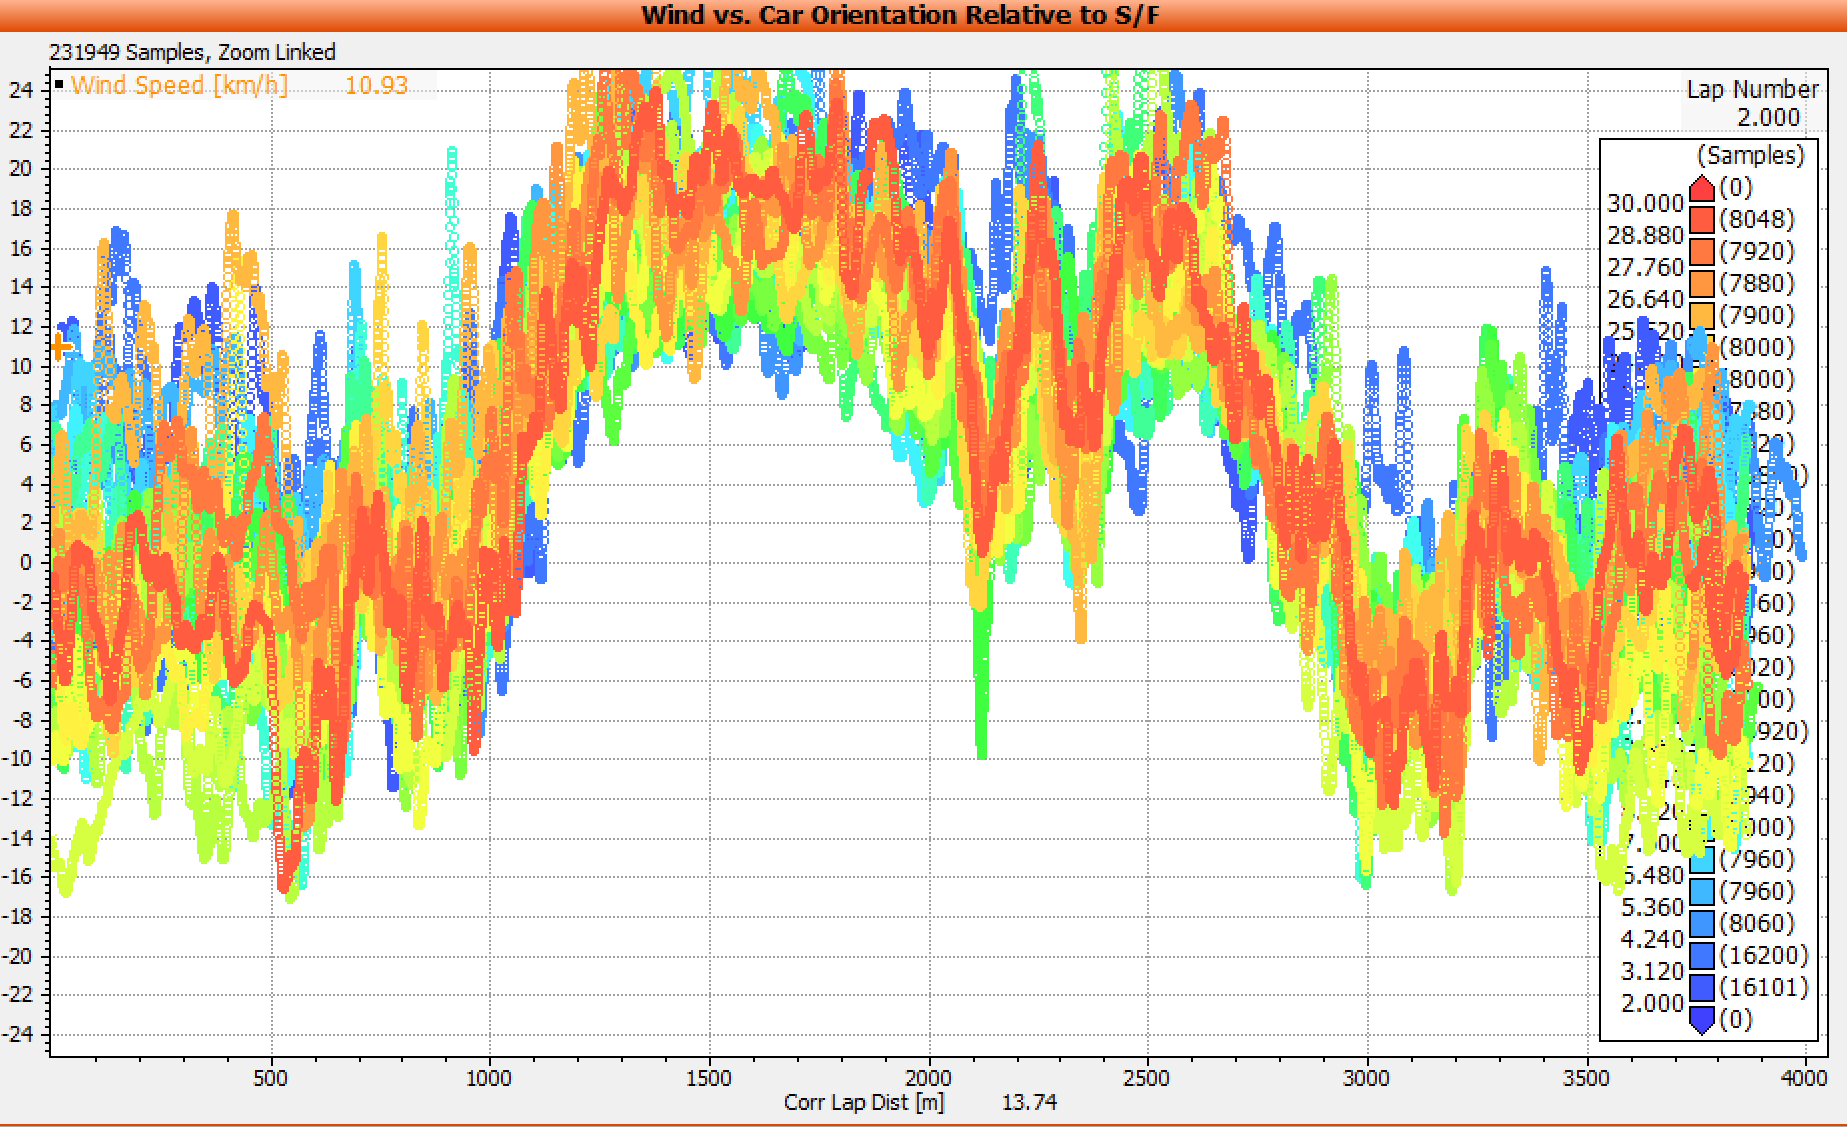Click the 3000 tick on the distance axis
Screen dimensions: 1847x1127
click(x=1366, y=1078)
